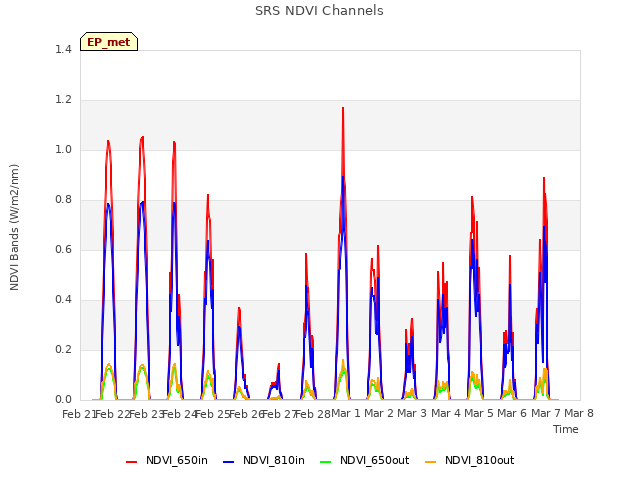Viewport: 640px width, 480px height.
Task: Click the orange NDVI_810out legend swatch
Action: [x=431, y=462]
